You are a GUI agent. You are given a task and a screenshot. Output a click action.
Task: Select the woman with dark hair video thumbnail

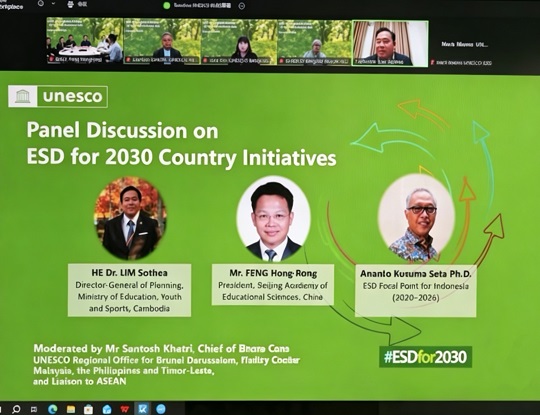point(239,42)
